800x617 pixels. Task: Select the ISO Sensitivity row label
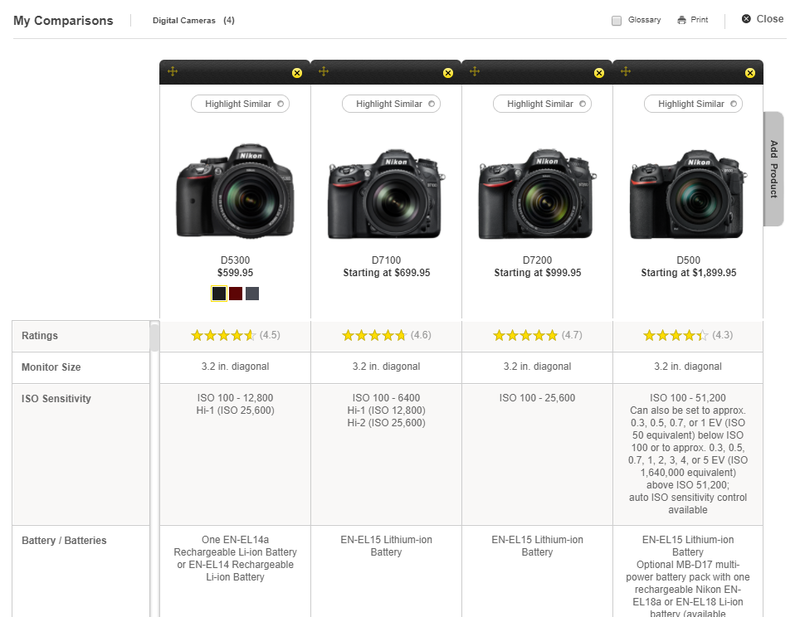click(56, 399)
